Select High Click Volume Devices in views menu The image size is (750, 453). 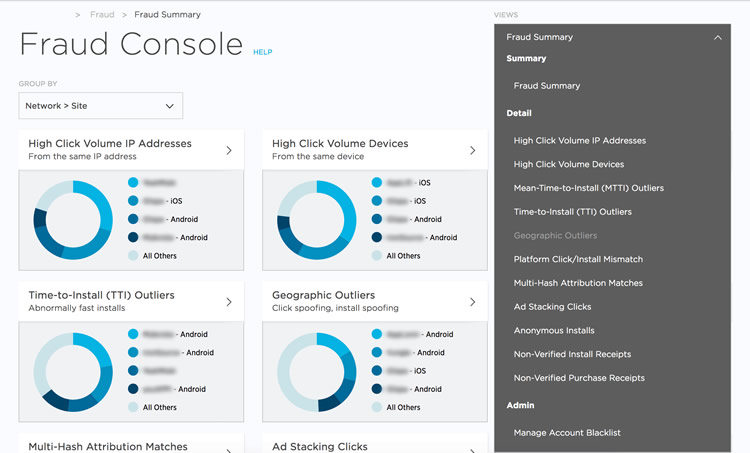pyautogui.click(x=568, y=164)
